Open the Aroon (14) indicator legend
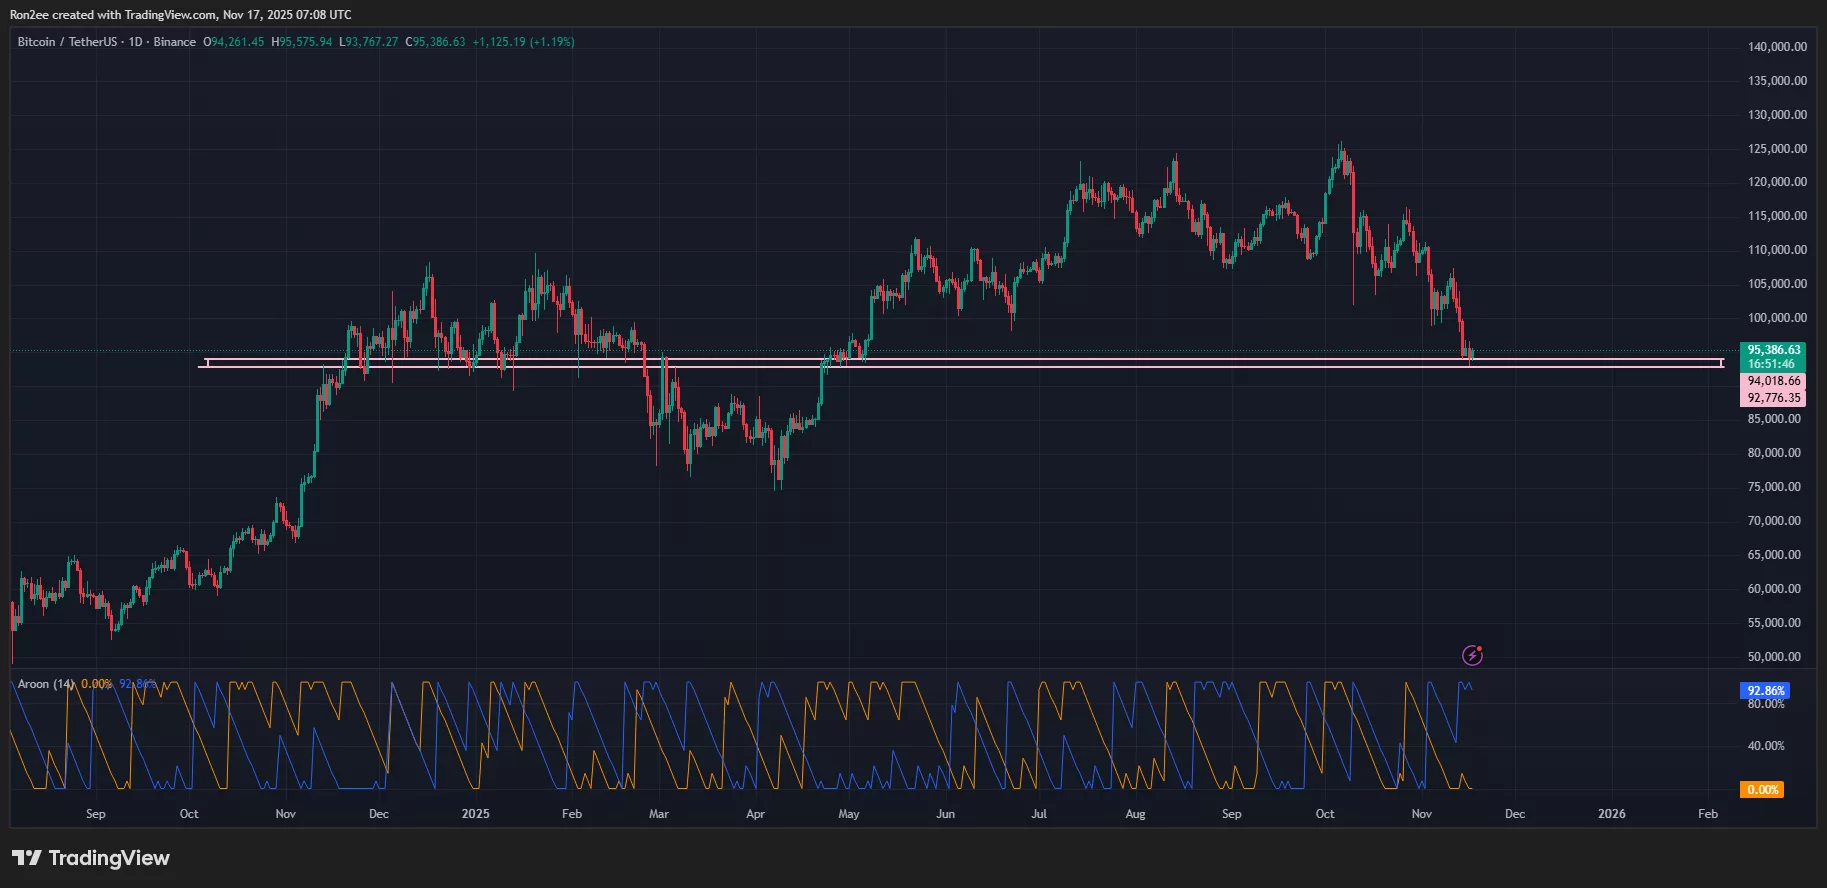This screenshot has width=1827, height=888. pyautogui.click(x=46, y=684)
